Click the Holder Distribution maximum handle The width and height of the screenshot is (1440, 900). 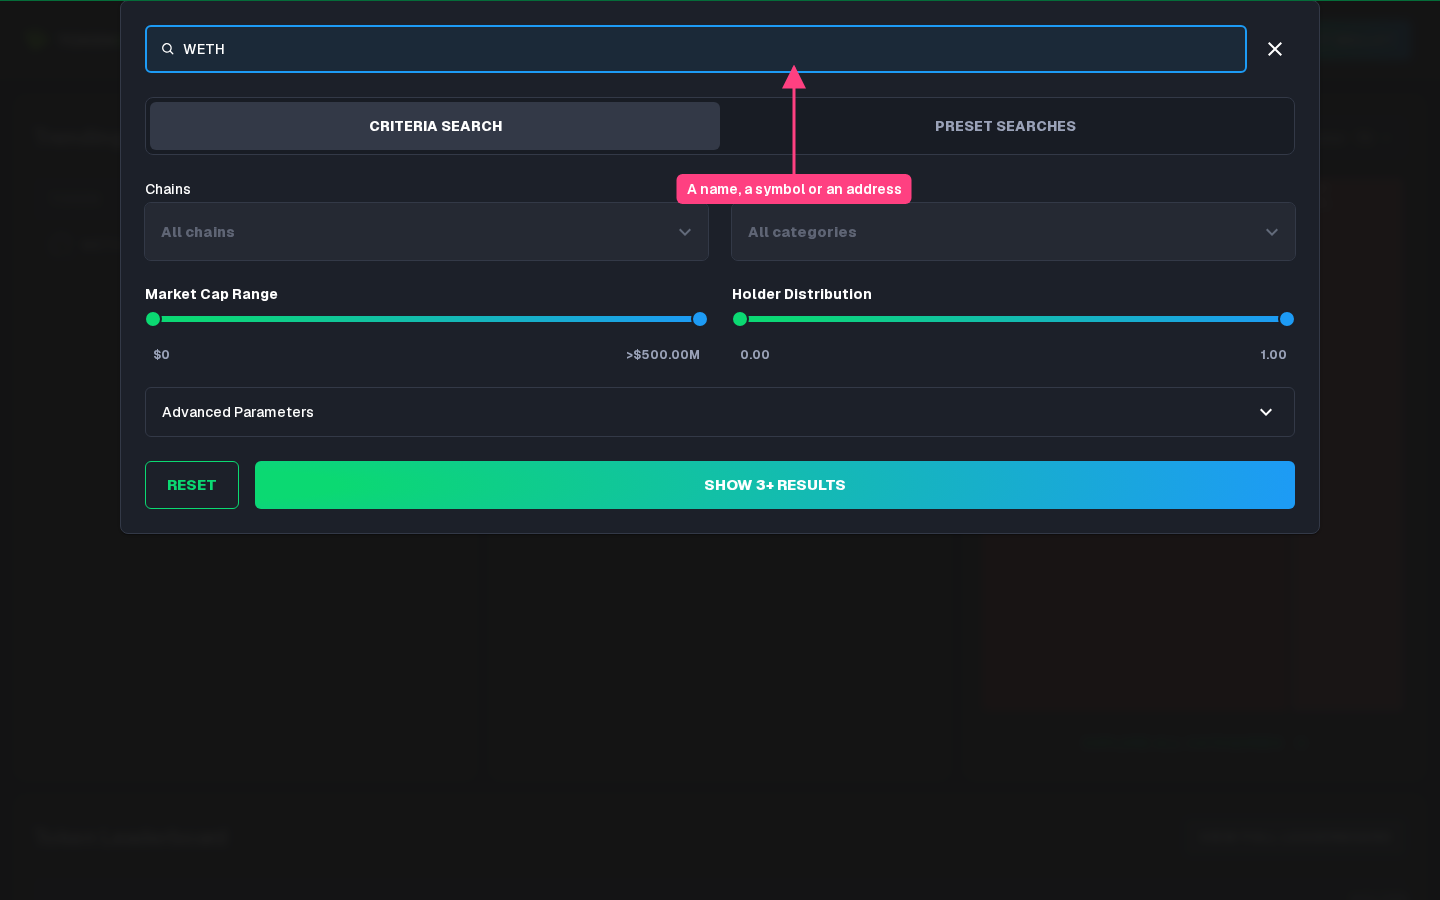1287,319
